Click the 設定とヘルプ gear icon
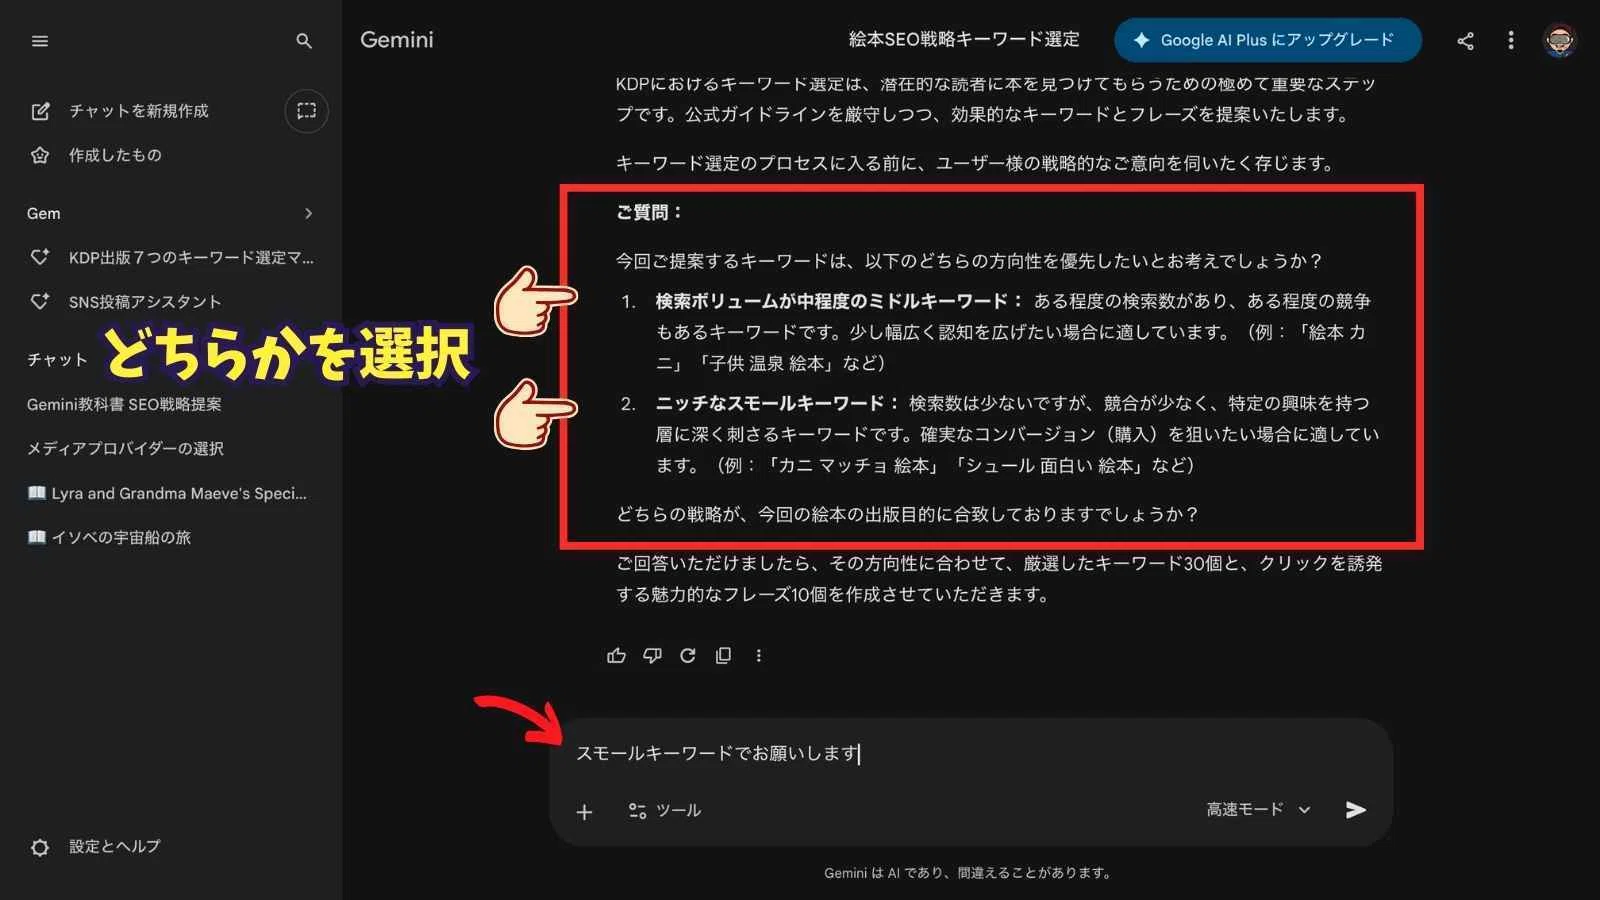 coord(40,847)
